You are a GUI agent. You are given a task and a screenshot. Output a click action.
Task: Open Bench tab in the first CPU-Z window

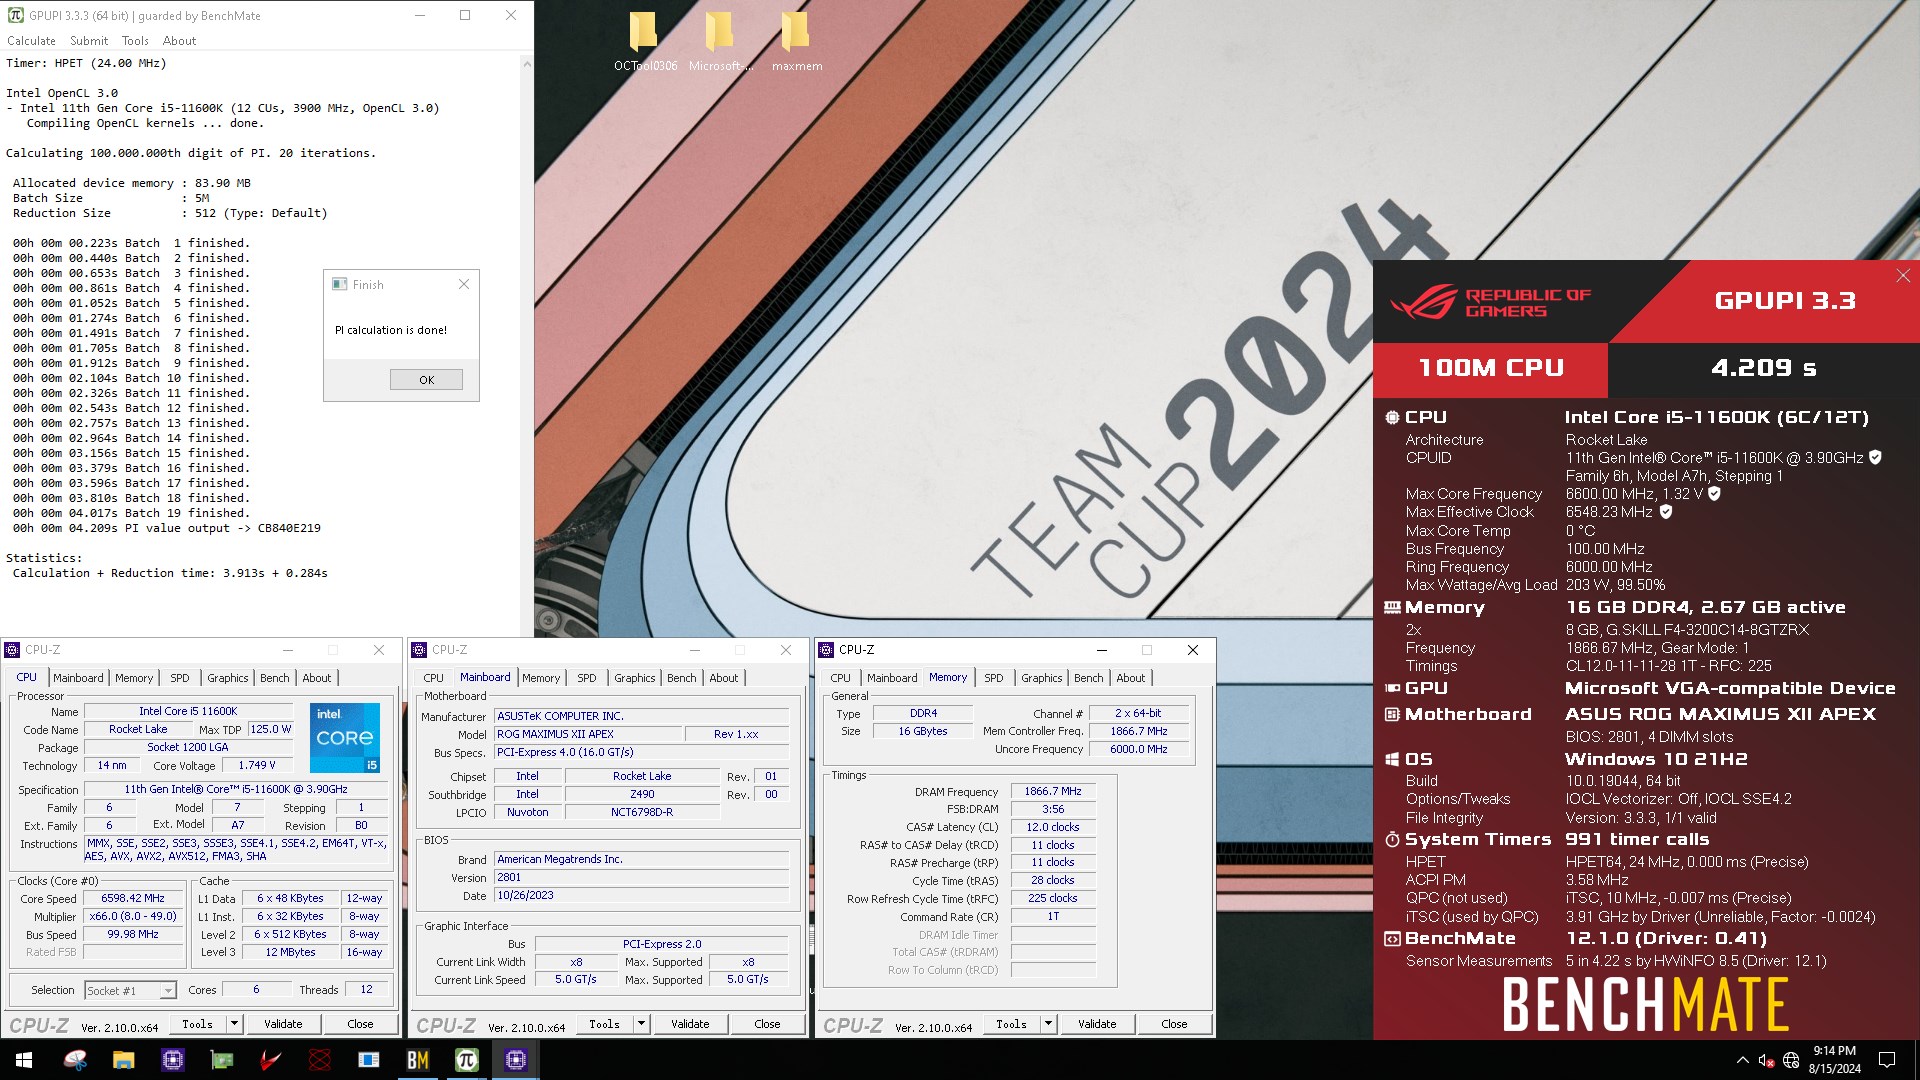(x=274, y=678)
